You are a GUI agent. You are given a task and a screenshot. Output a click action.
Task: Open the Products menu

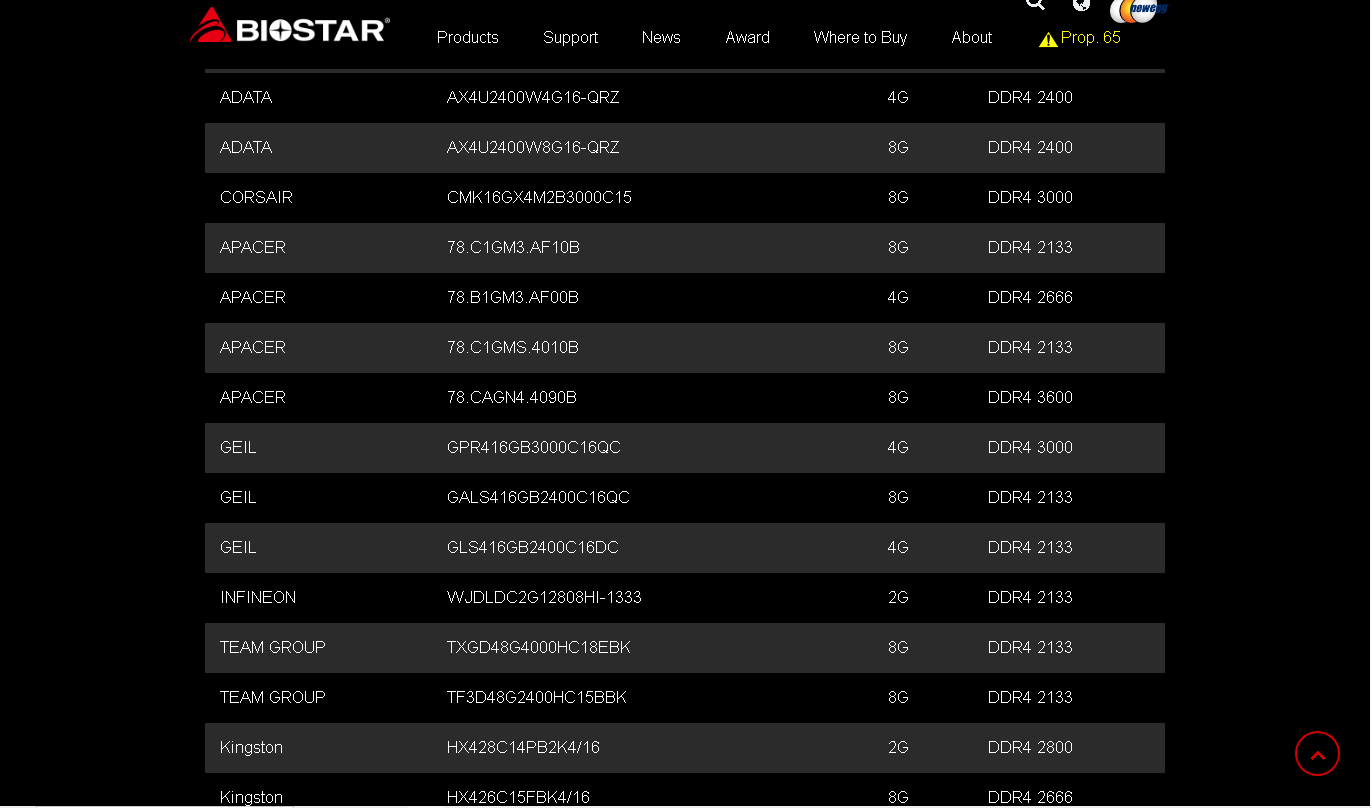pos(467,37)
